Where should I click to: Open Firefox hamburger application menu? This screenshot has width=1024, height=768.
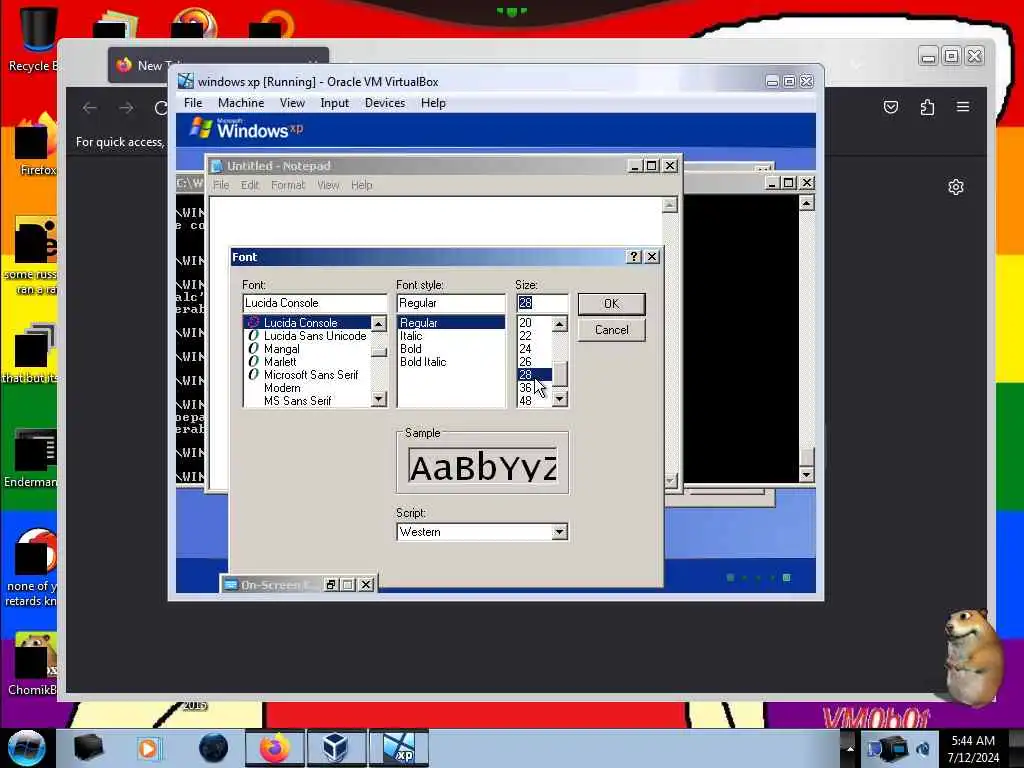[963, 107]
